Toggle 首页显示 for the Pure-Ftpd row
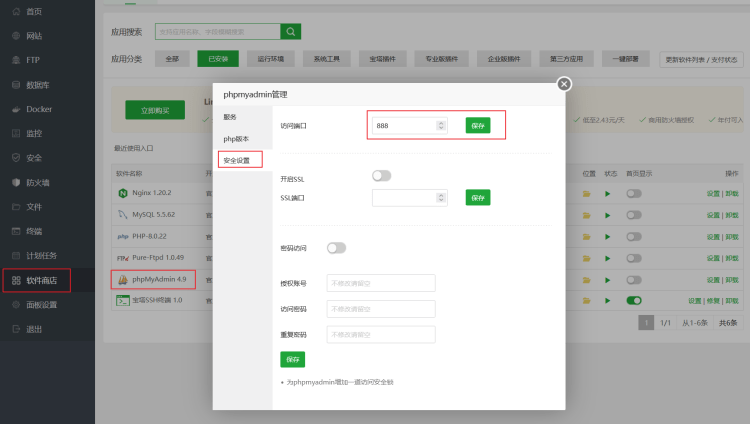This screenshot has height=424, width=750. pos(634,258)
